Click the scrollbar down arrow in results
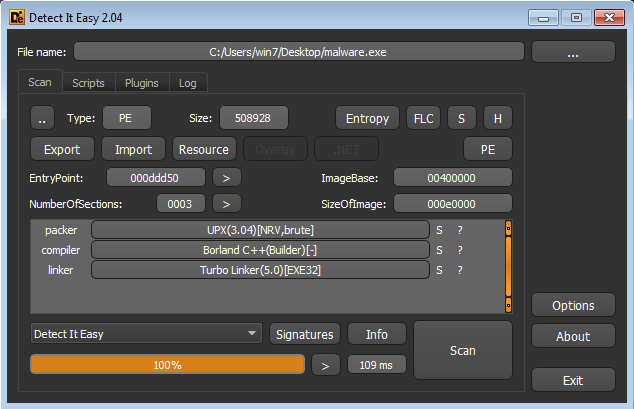This screenshot has width=634, height=409. pos(508,305)
